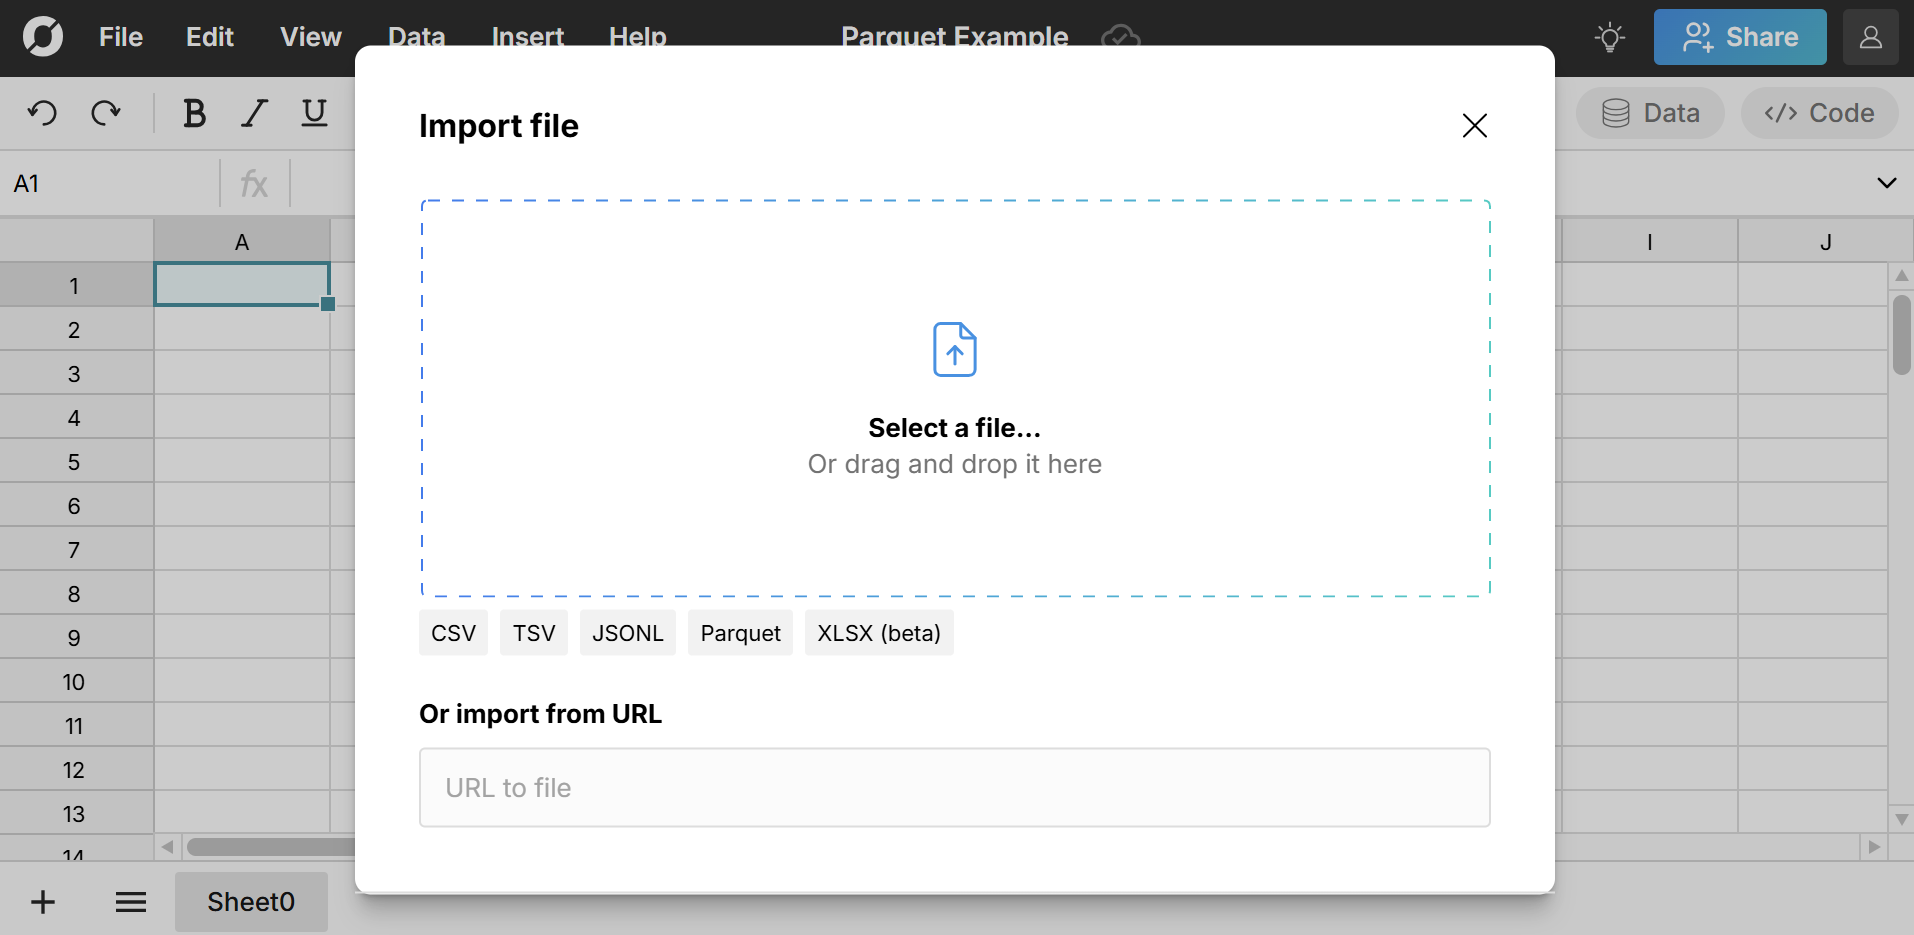The height and width of the screenshot is (935, 1914).
Task: Redo the last action
Action: tap(105, 113)
